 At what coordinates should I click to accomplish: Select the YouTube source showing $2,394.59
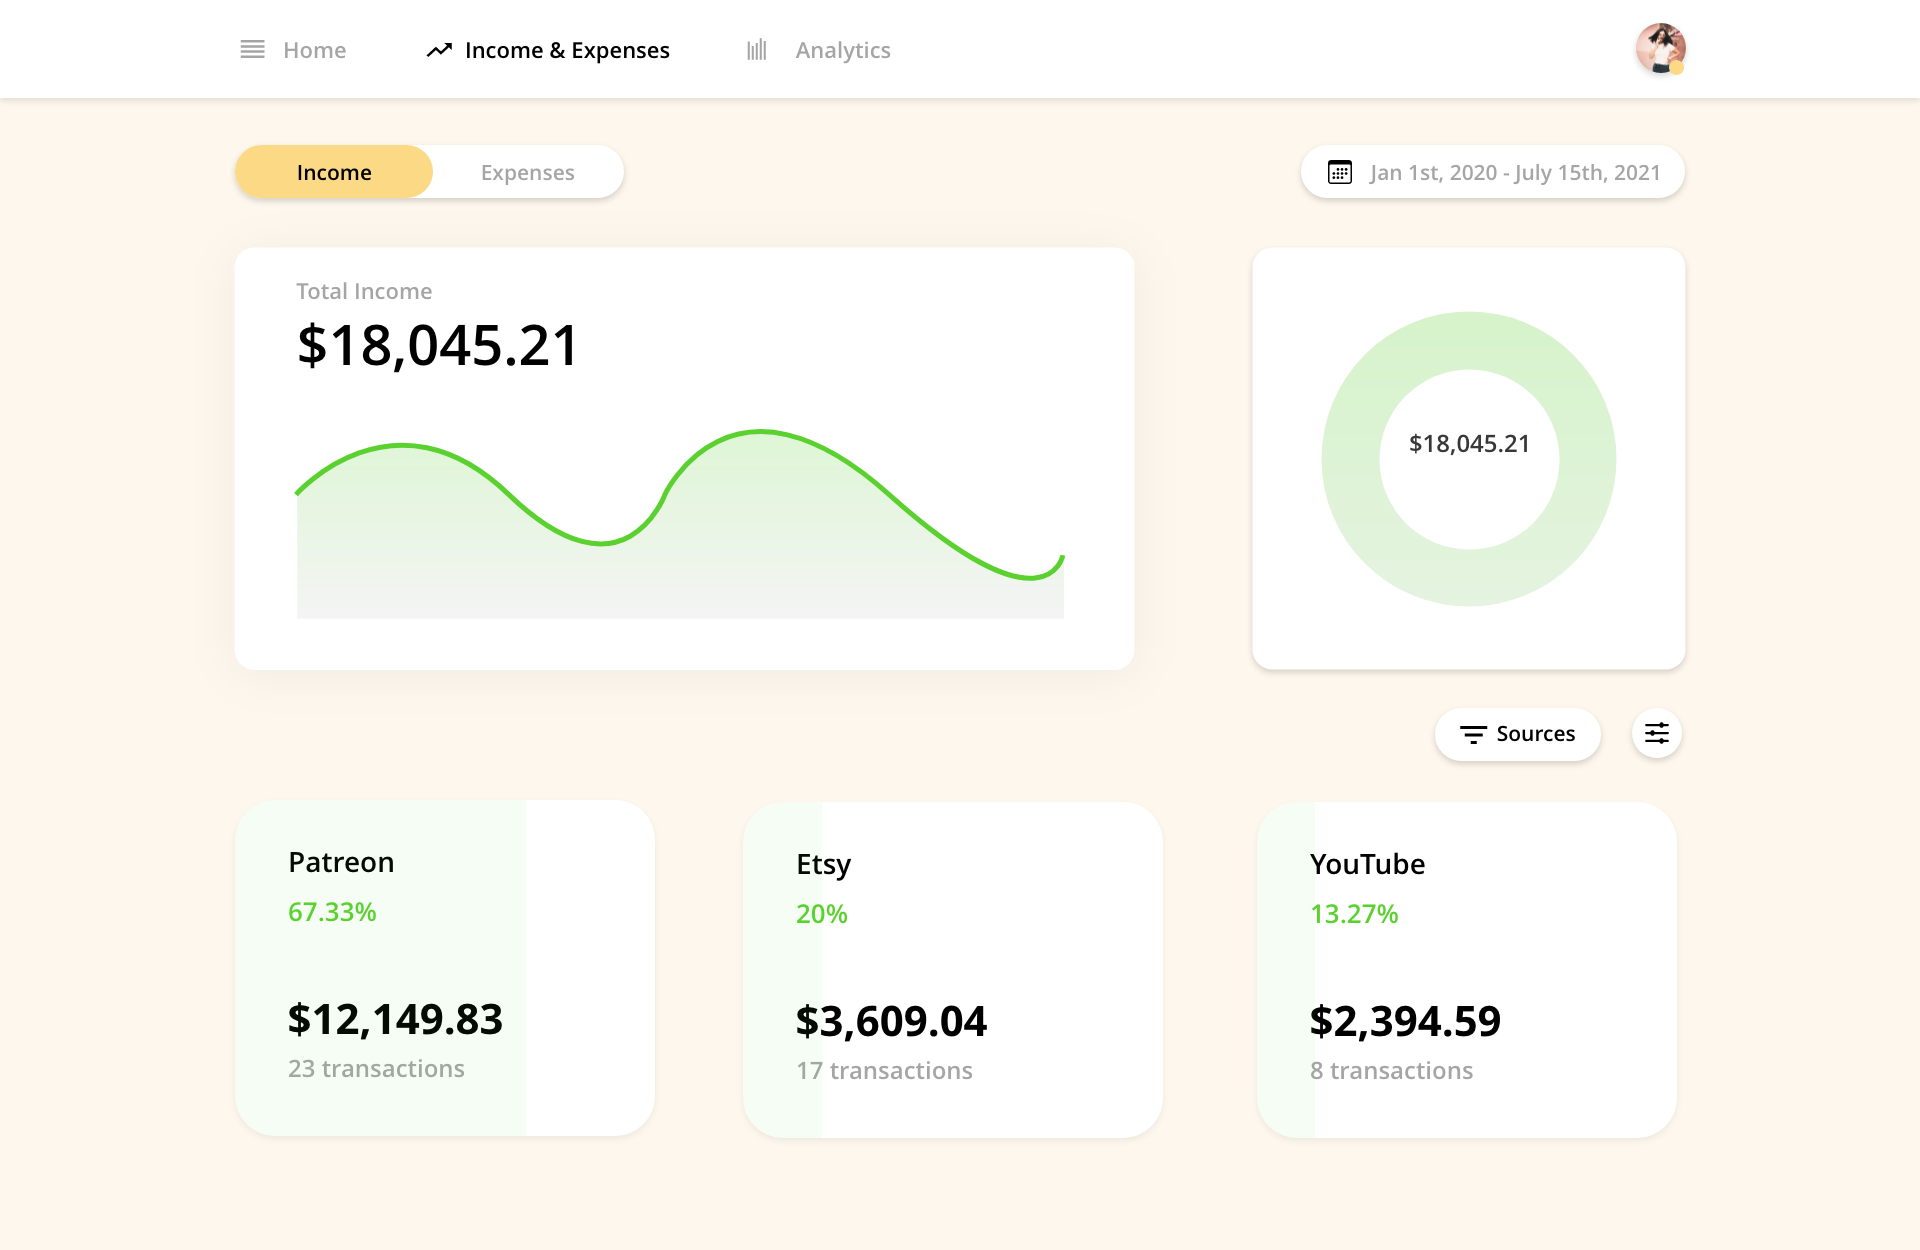[x=1466, y=970]
